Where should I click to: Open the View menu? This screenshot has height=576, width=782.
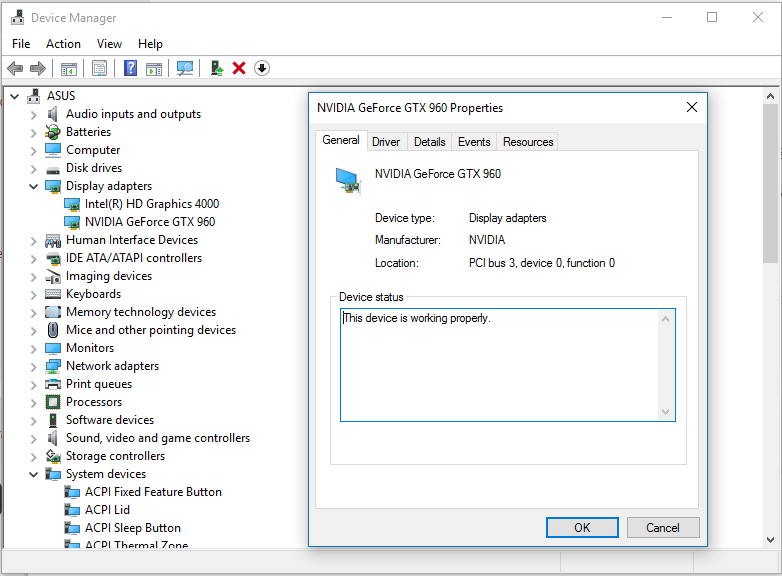pos(109,44)
